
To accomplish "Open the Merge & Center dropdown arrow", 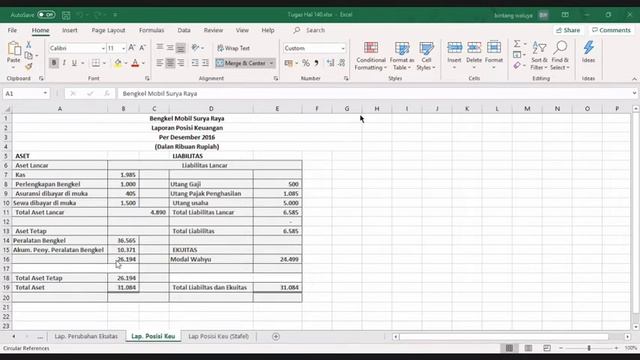I will (271, 63).
